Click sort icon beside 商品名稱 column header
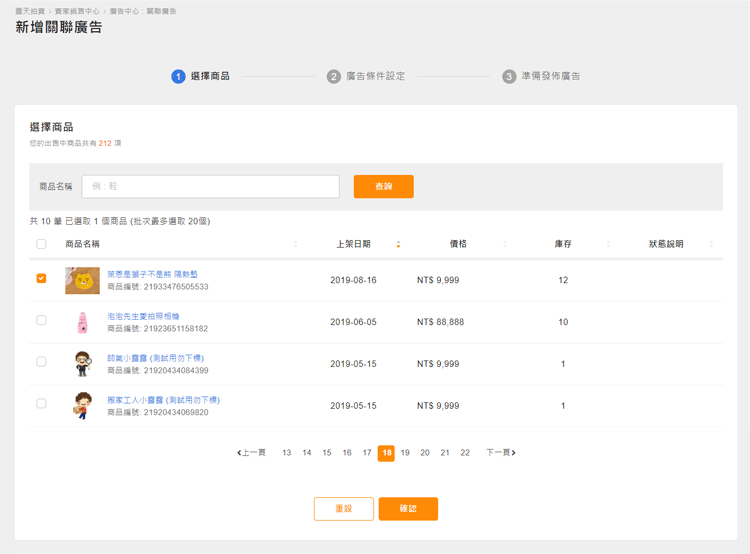This screenshot has height=554, width=750. tap(295, 244)
